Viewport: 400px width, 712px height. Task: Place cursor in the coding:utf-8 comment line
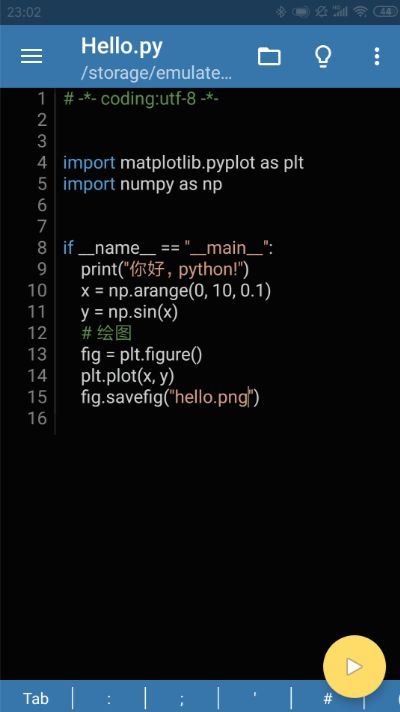click(x=141, y=99)
